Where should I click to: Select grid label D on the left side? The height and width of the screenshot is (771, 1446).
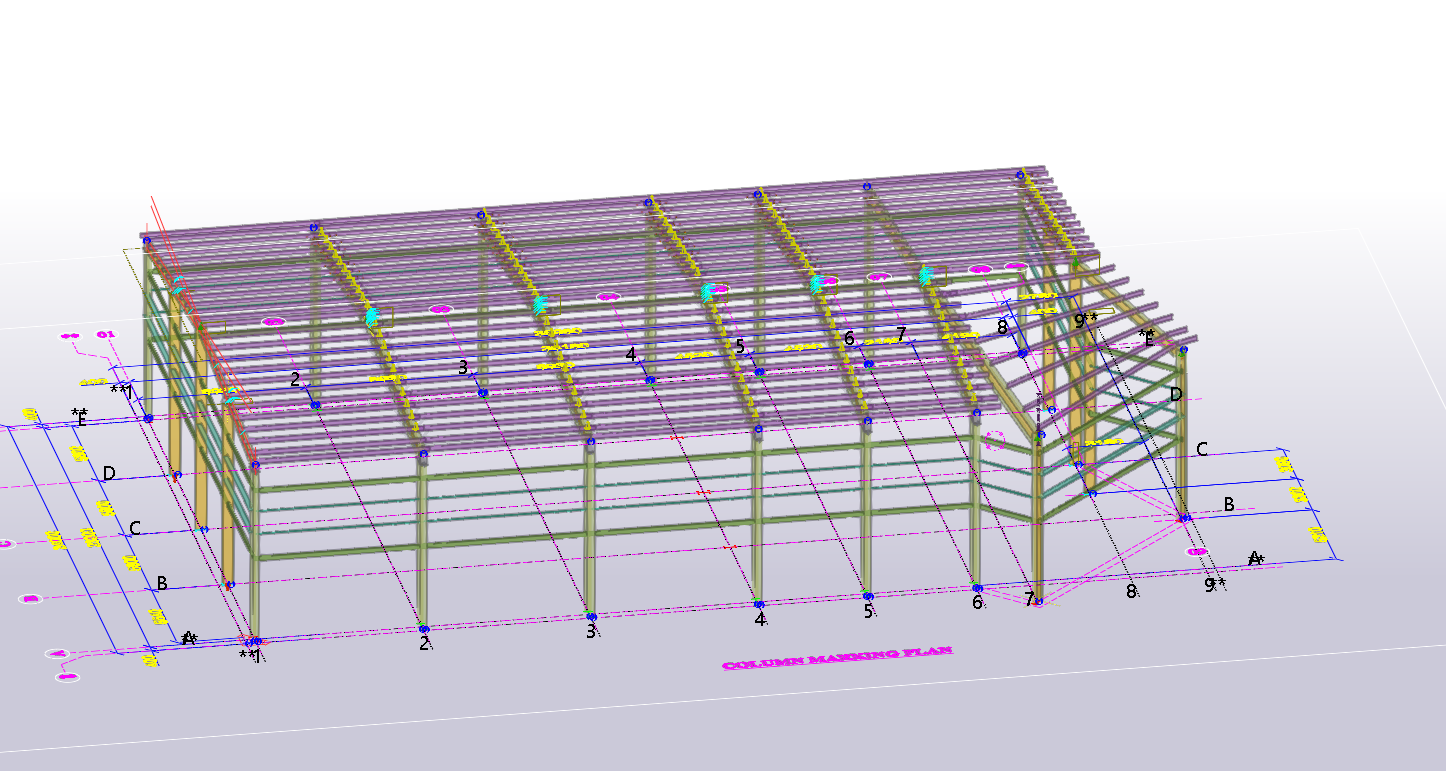(109, 473)
